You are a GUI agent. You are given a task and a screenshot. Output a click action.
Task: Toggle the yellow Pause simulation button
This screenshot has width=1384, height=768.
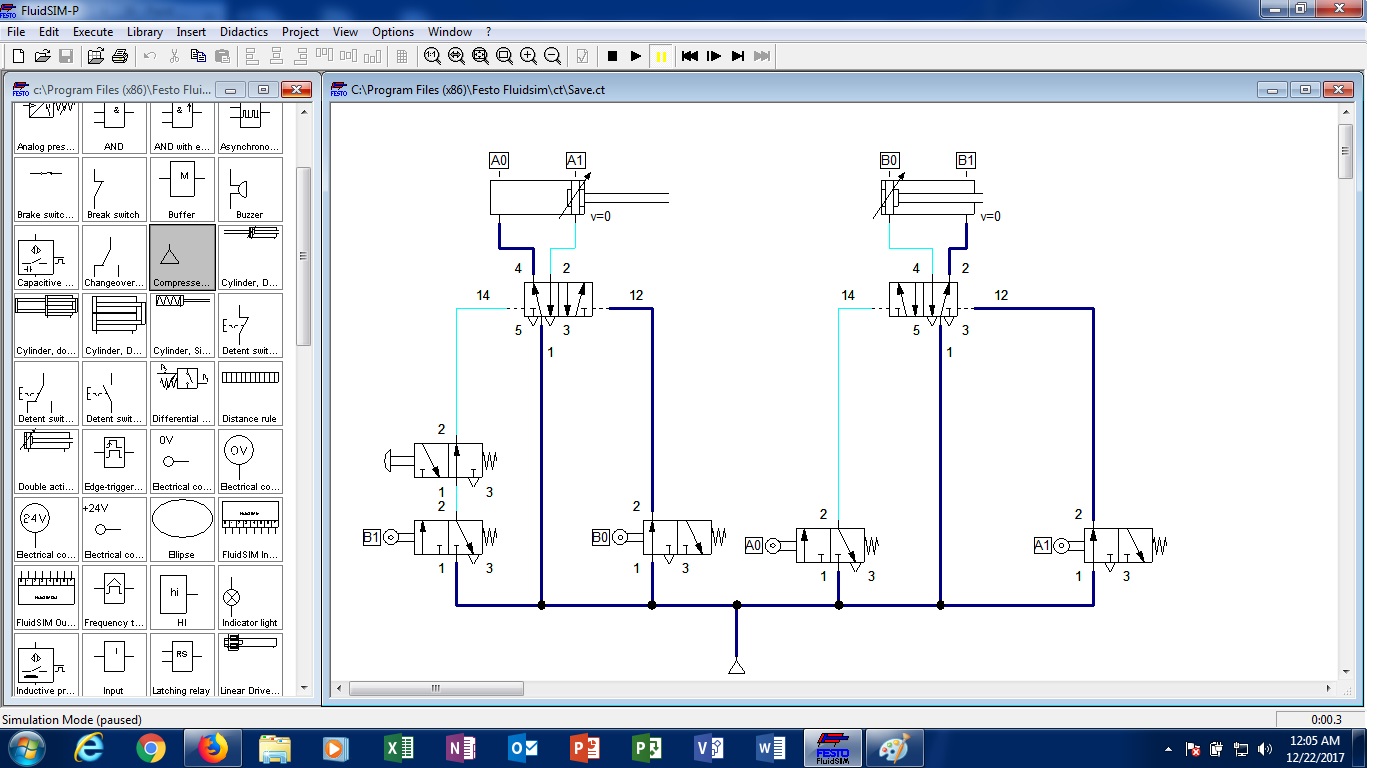click(x=661, y=56)
